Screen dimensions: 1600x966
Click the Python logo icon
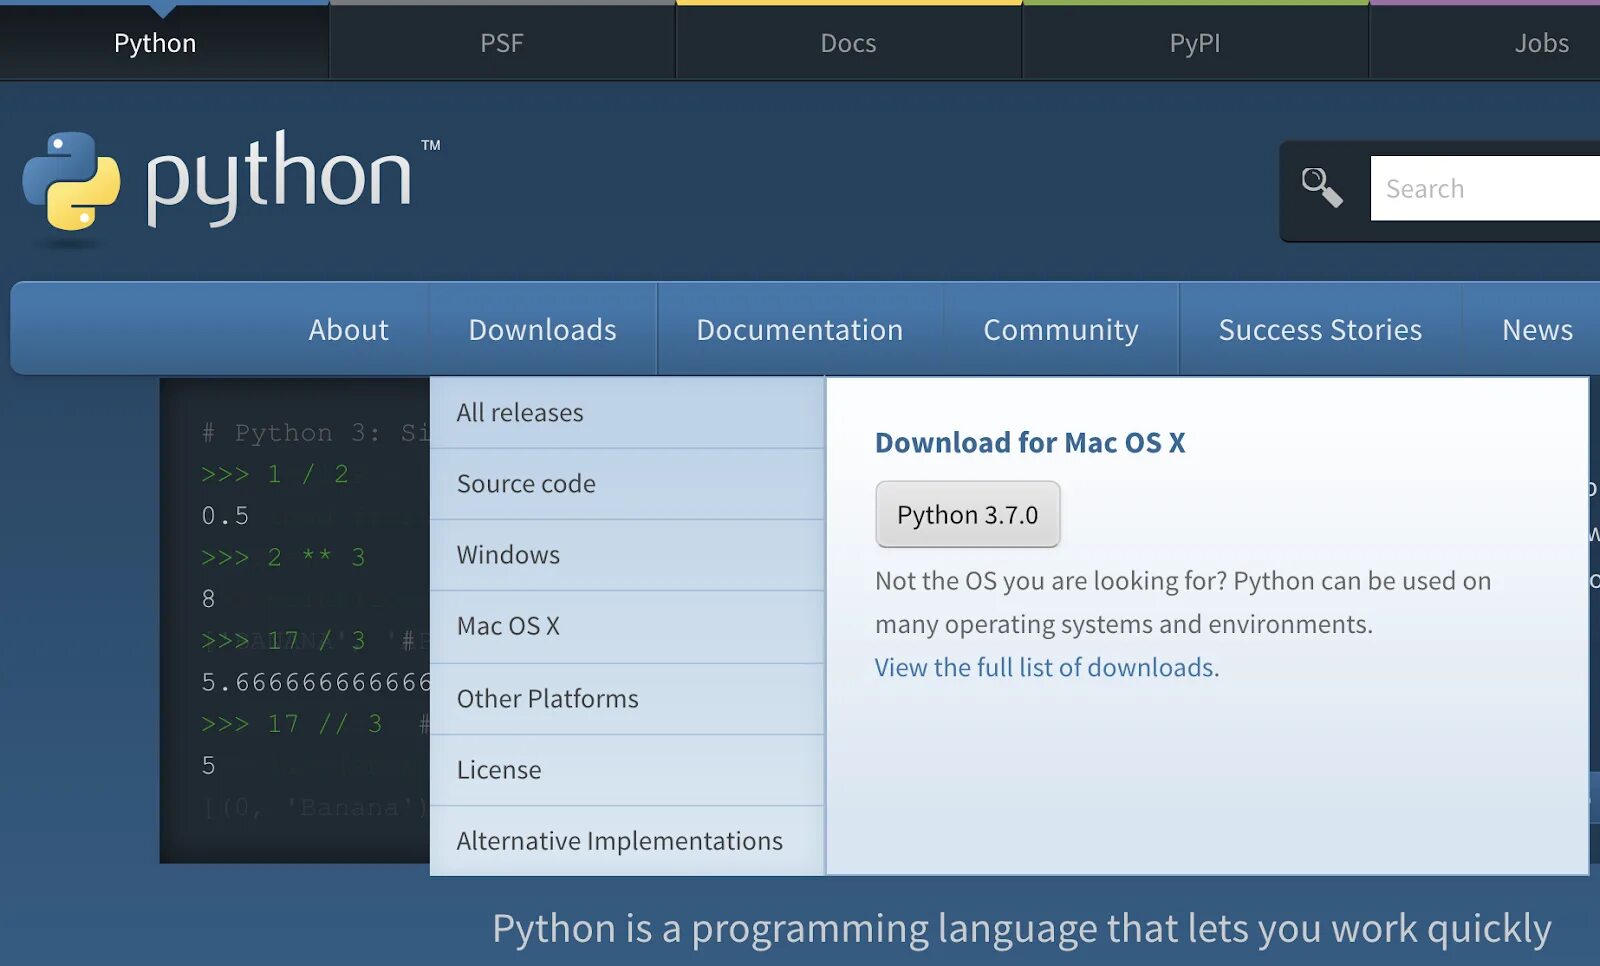[71, 181]
